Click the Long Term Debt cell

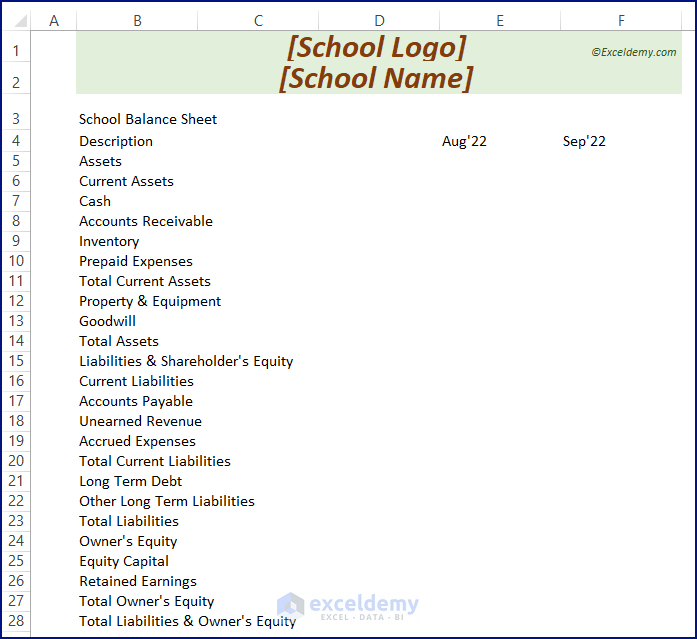(130, 481)
